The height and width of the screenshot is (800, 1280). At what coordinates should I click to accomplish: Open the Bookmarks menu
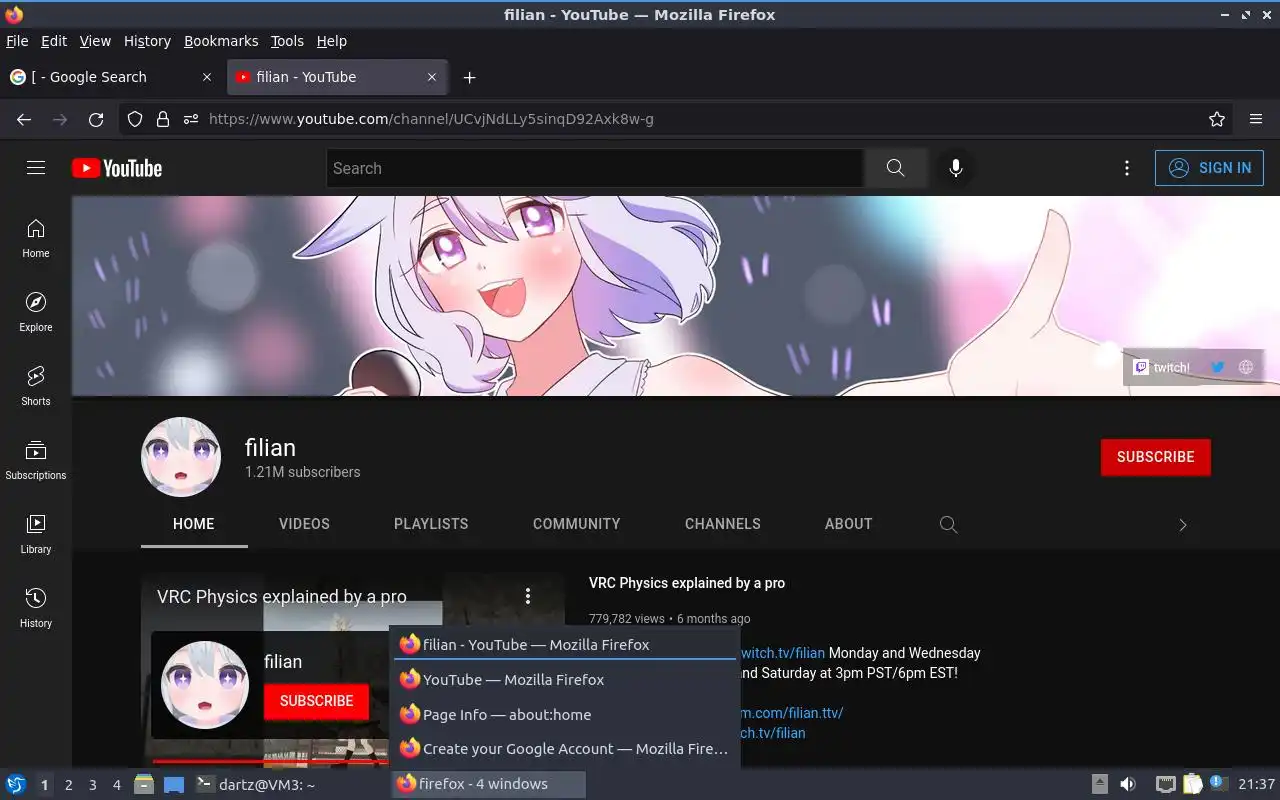coord(221,41)
